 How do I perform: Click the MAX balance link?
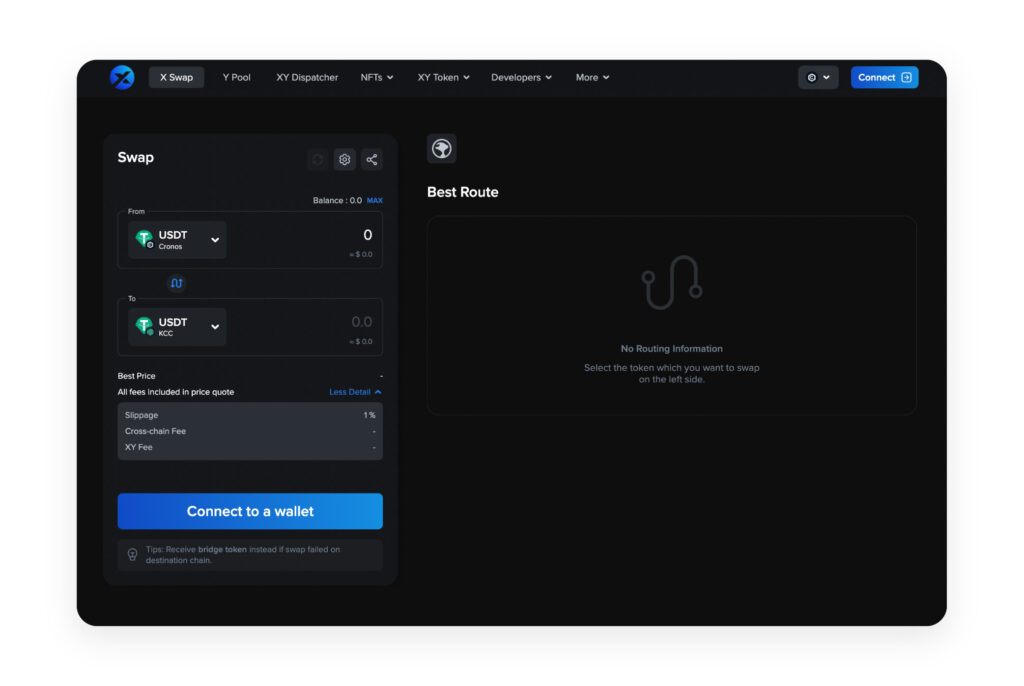pos(375,201)
